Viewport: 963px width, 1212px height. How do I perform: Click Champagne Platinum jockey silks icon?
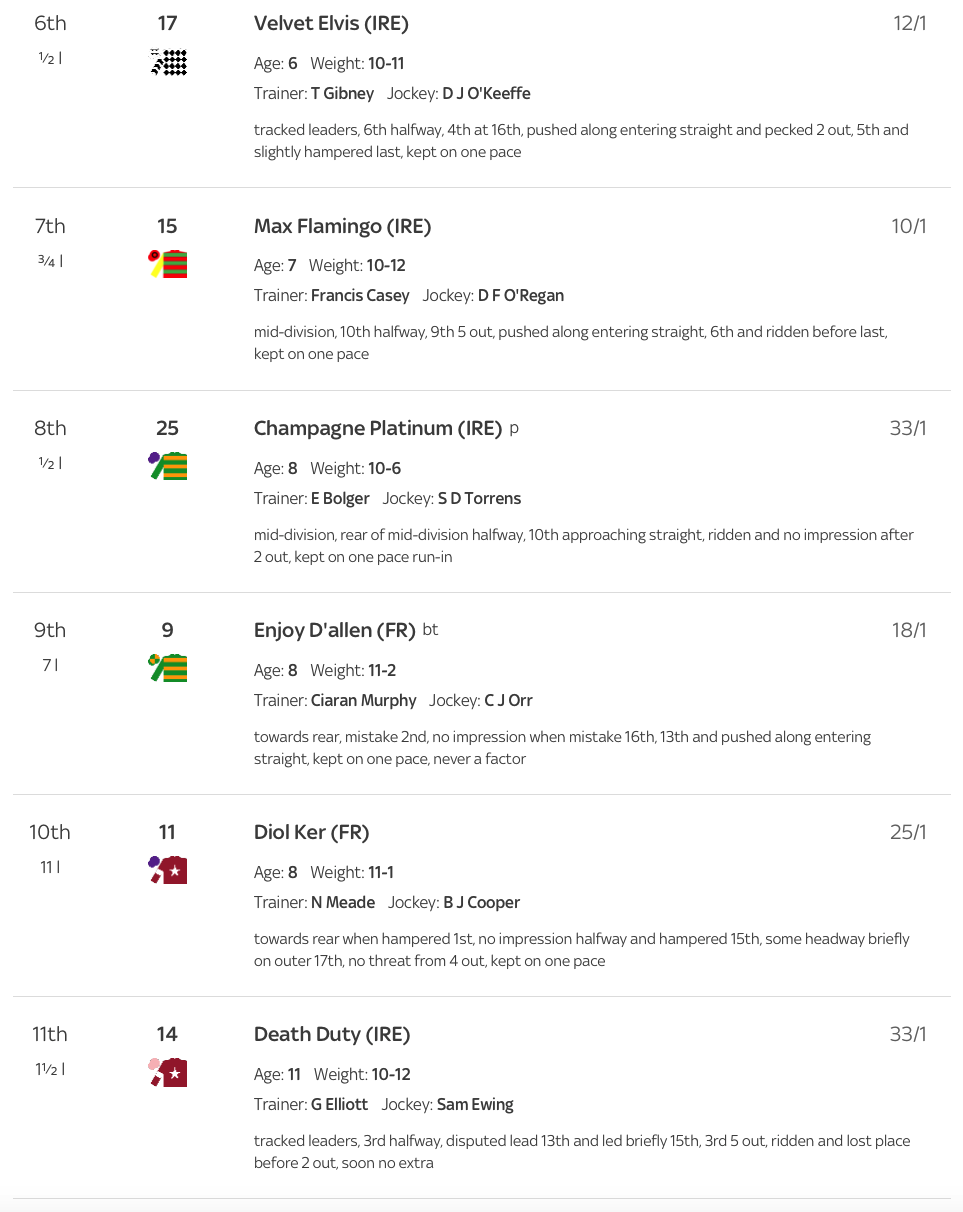[x=168, y=466]
